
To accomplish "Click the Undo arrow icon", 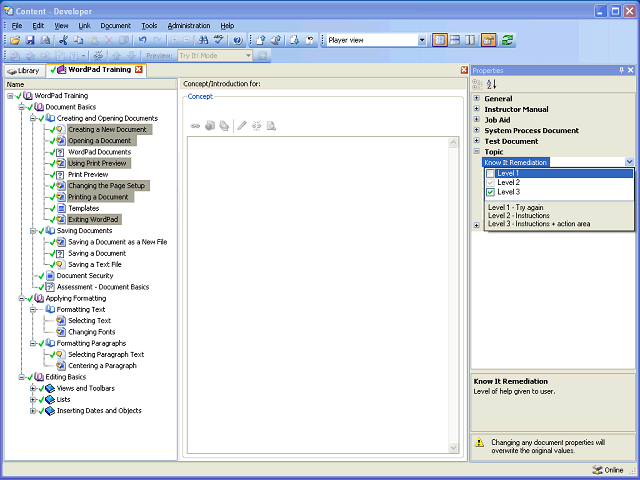I will point(142,40).
